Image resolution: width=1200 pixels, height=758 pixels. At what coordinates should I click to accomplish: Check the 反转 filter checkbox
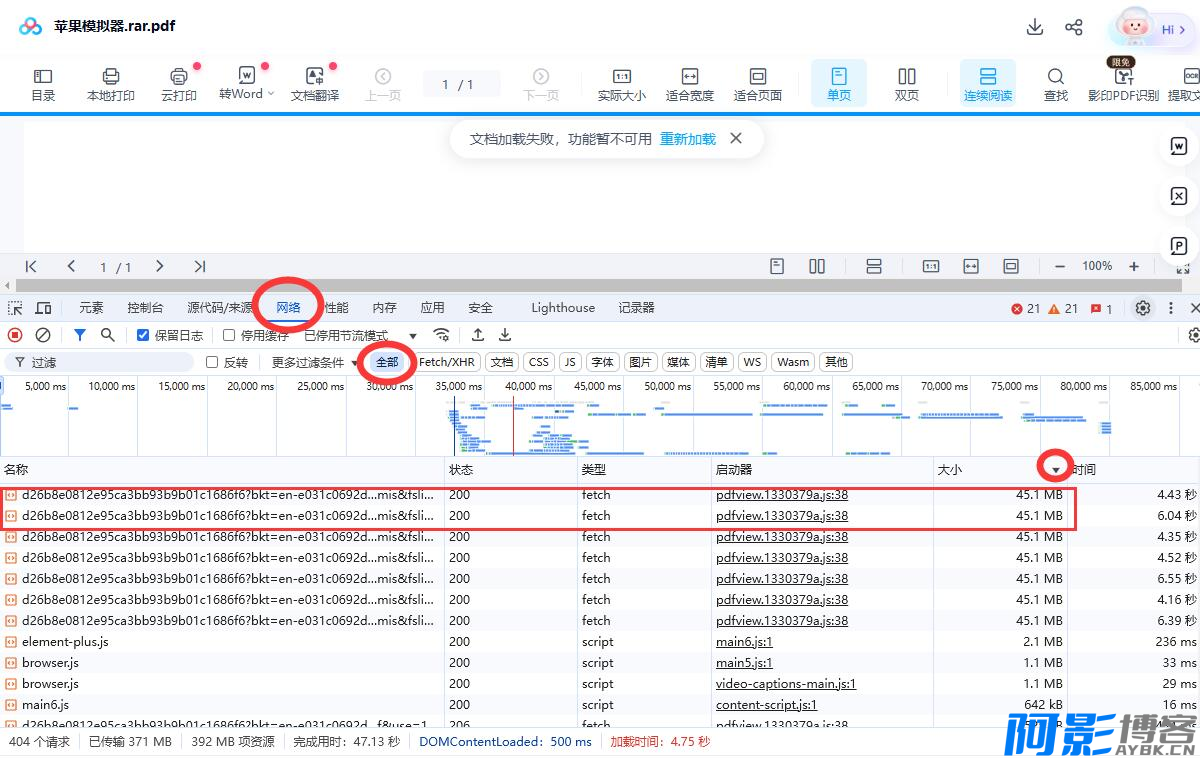(x=212, y=362)
